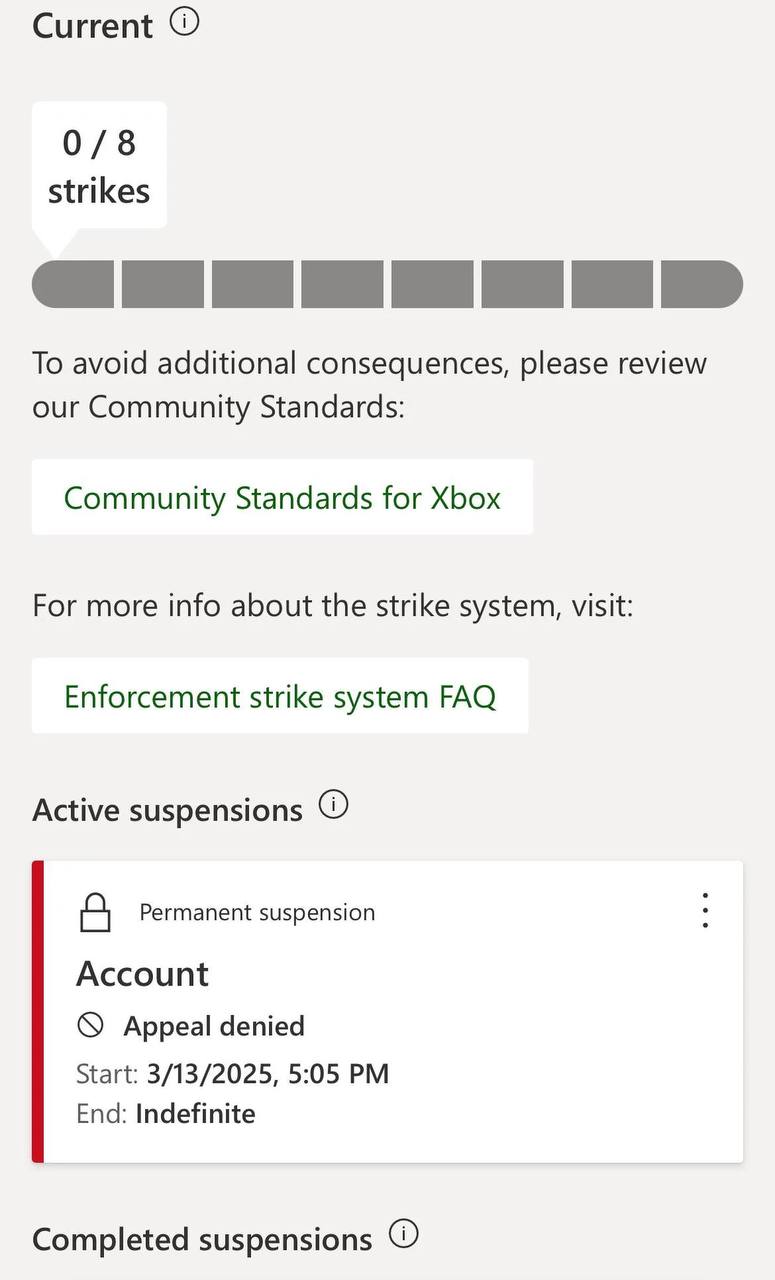Click the End: Indefinite text
The image size is (775, 1280).
tap(166, 1114)
